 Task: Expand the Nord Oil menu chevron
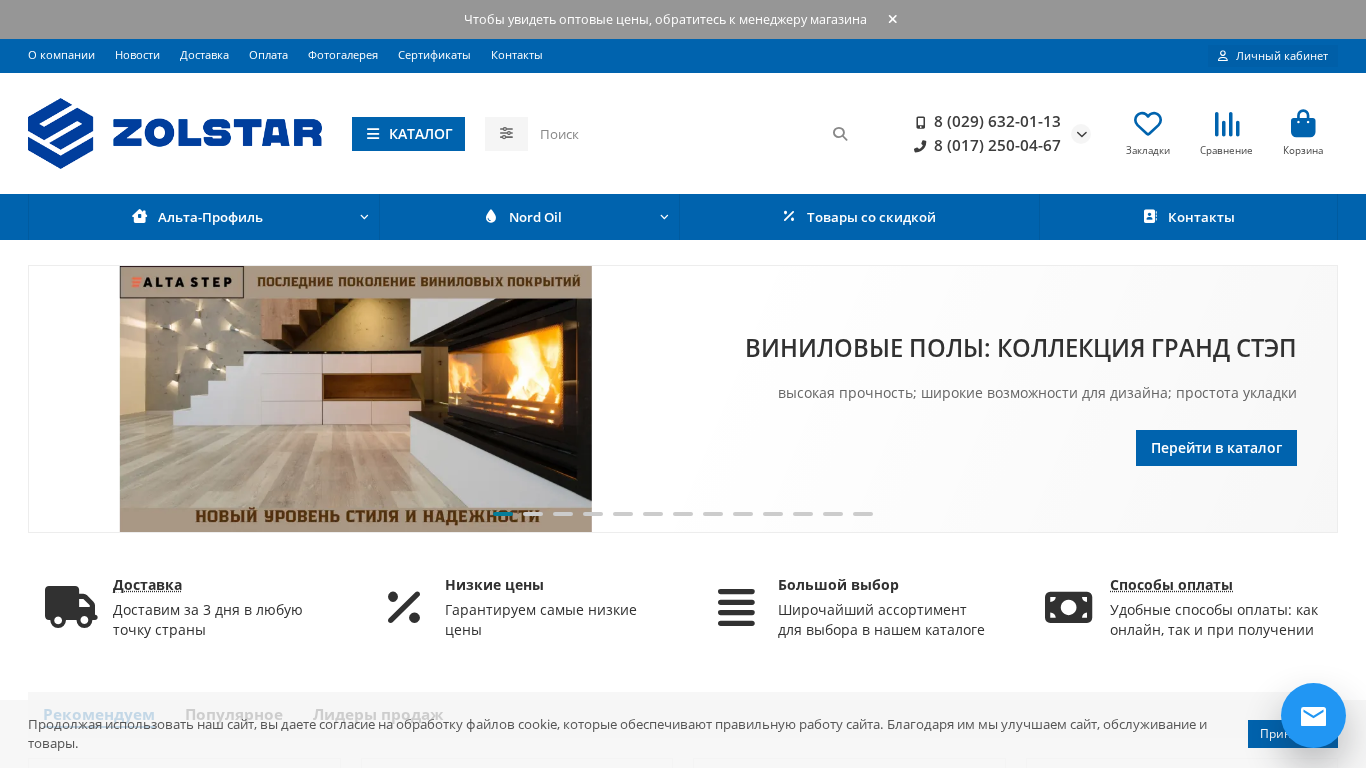[x=664, y=217]
